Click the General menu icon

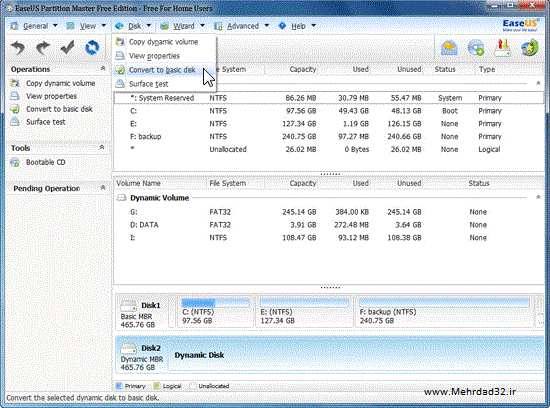14,26
